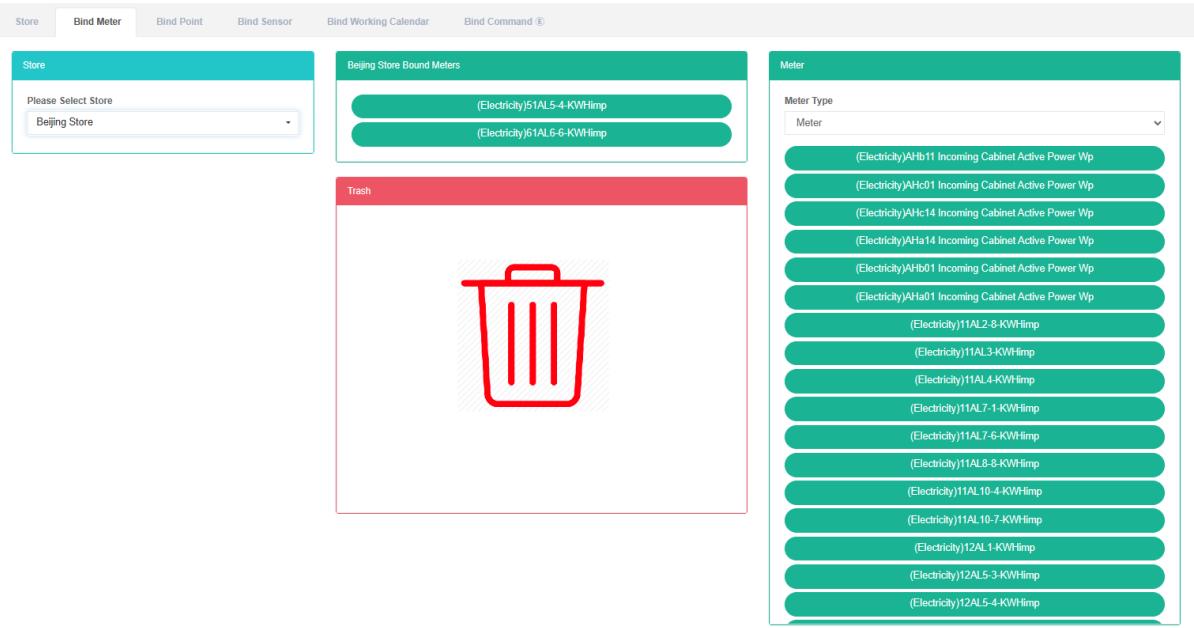The height and width of the screenshot is (628, 1194).
Task: Click AHb11 Incoming Cabinet Active Power meter
Action: (x=974, y=158)
